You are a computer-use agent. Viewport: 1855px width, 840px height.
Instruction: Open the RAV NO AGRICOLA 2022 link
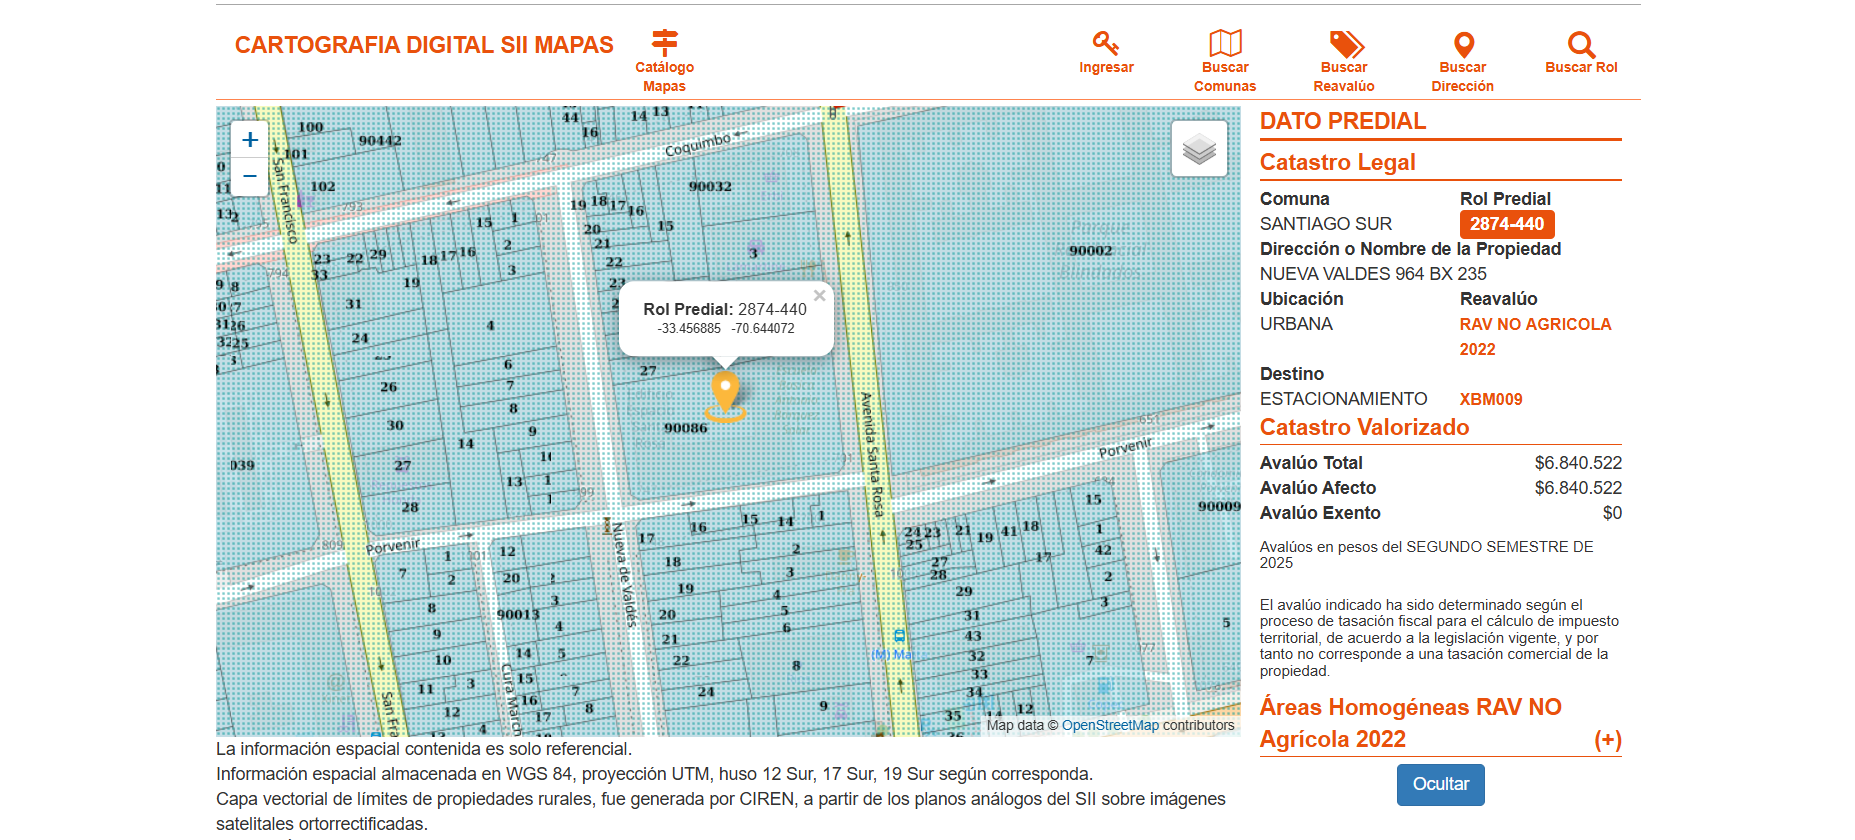[x=1535, y=337]
